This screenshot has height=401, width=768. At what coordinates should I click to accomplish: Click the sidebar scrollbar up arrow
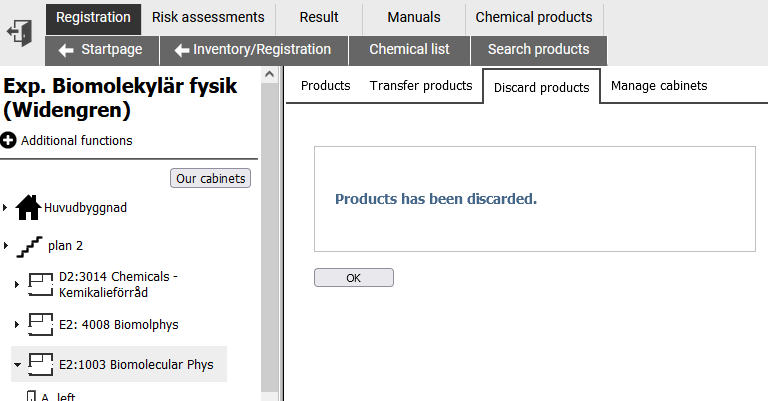(x=269, y=74)
